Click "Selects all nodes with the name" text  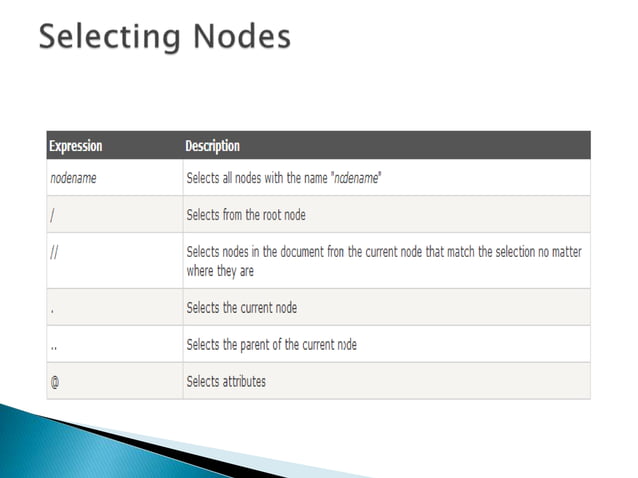point(252,179)
